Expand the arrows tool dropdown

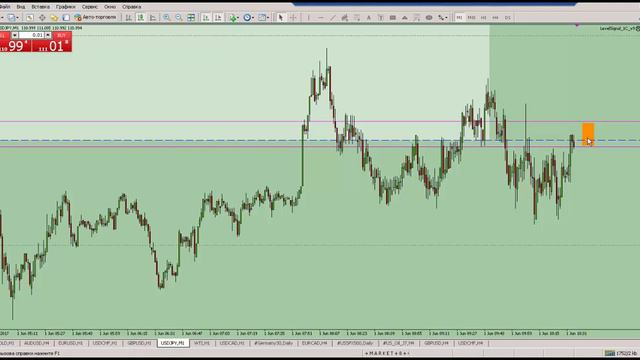point(447,18)
